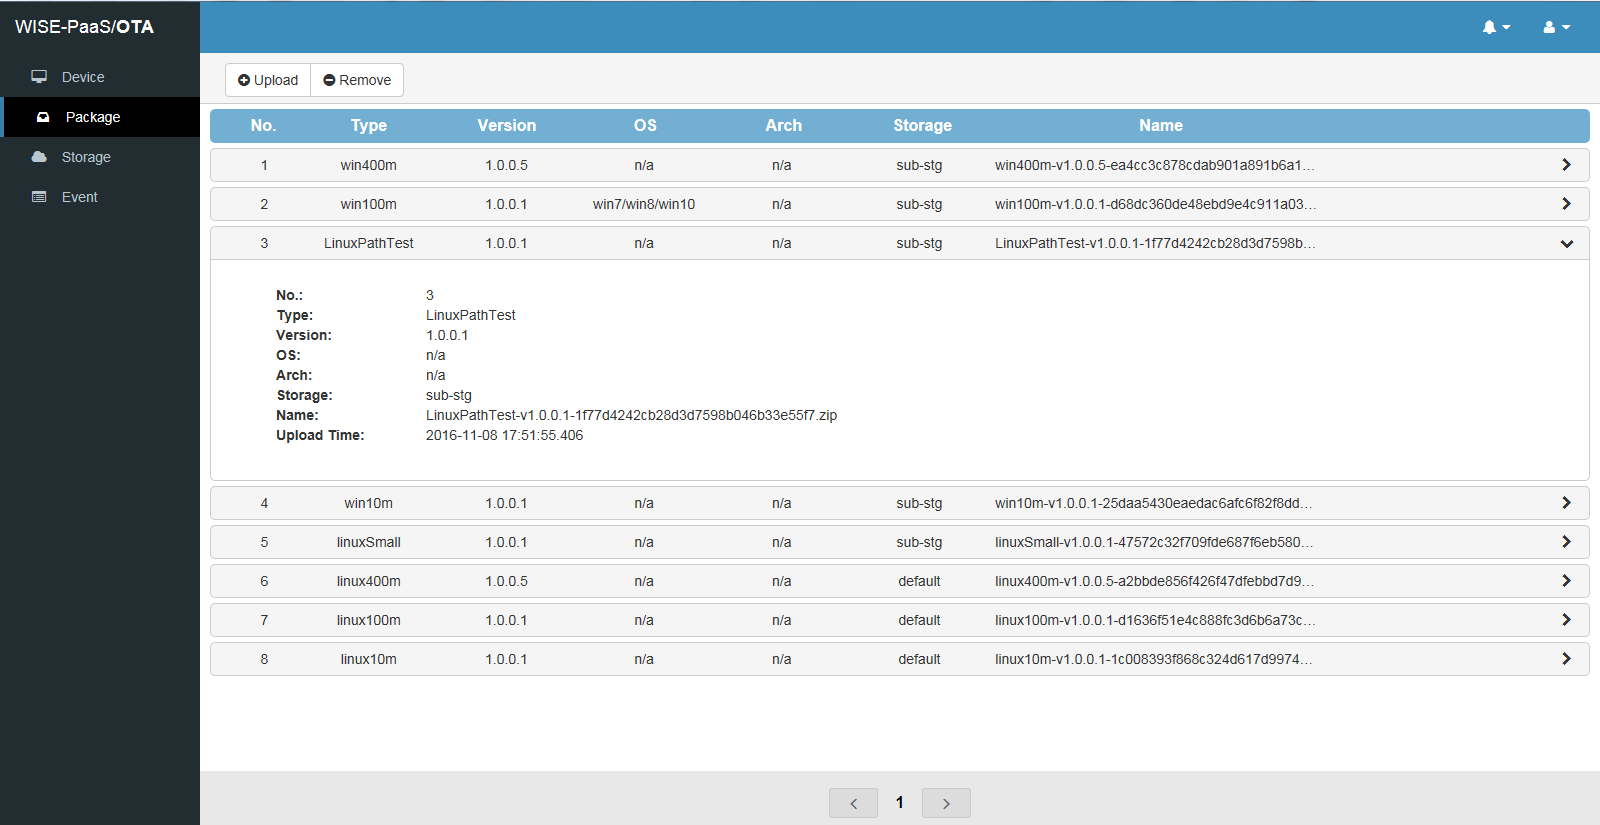Go to the next page arrow

[946, 803]
